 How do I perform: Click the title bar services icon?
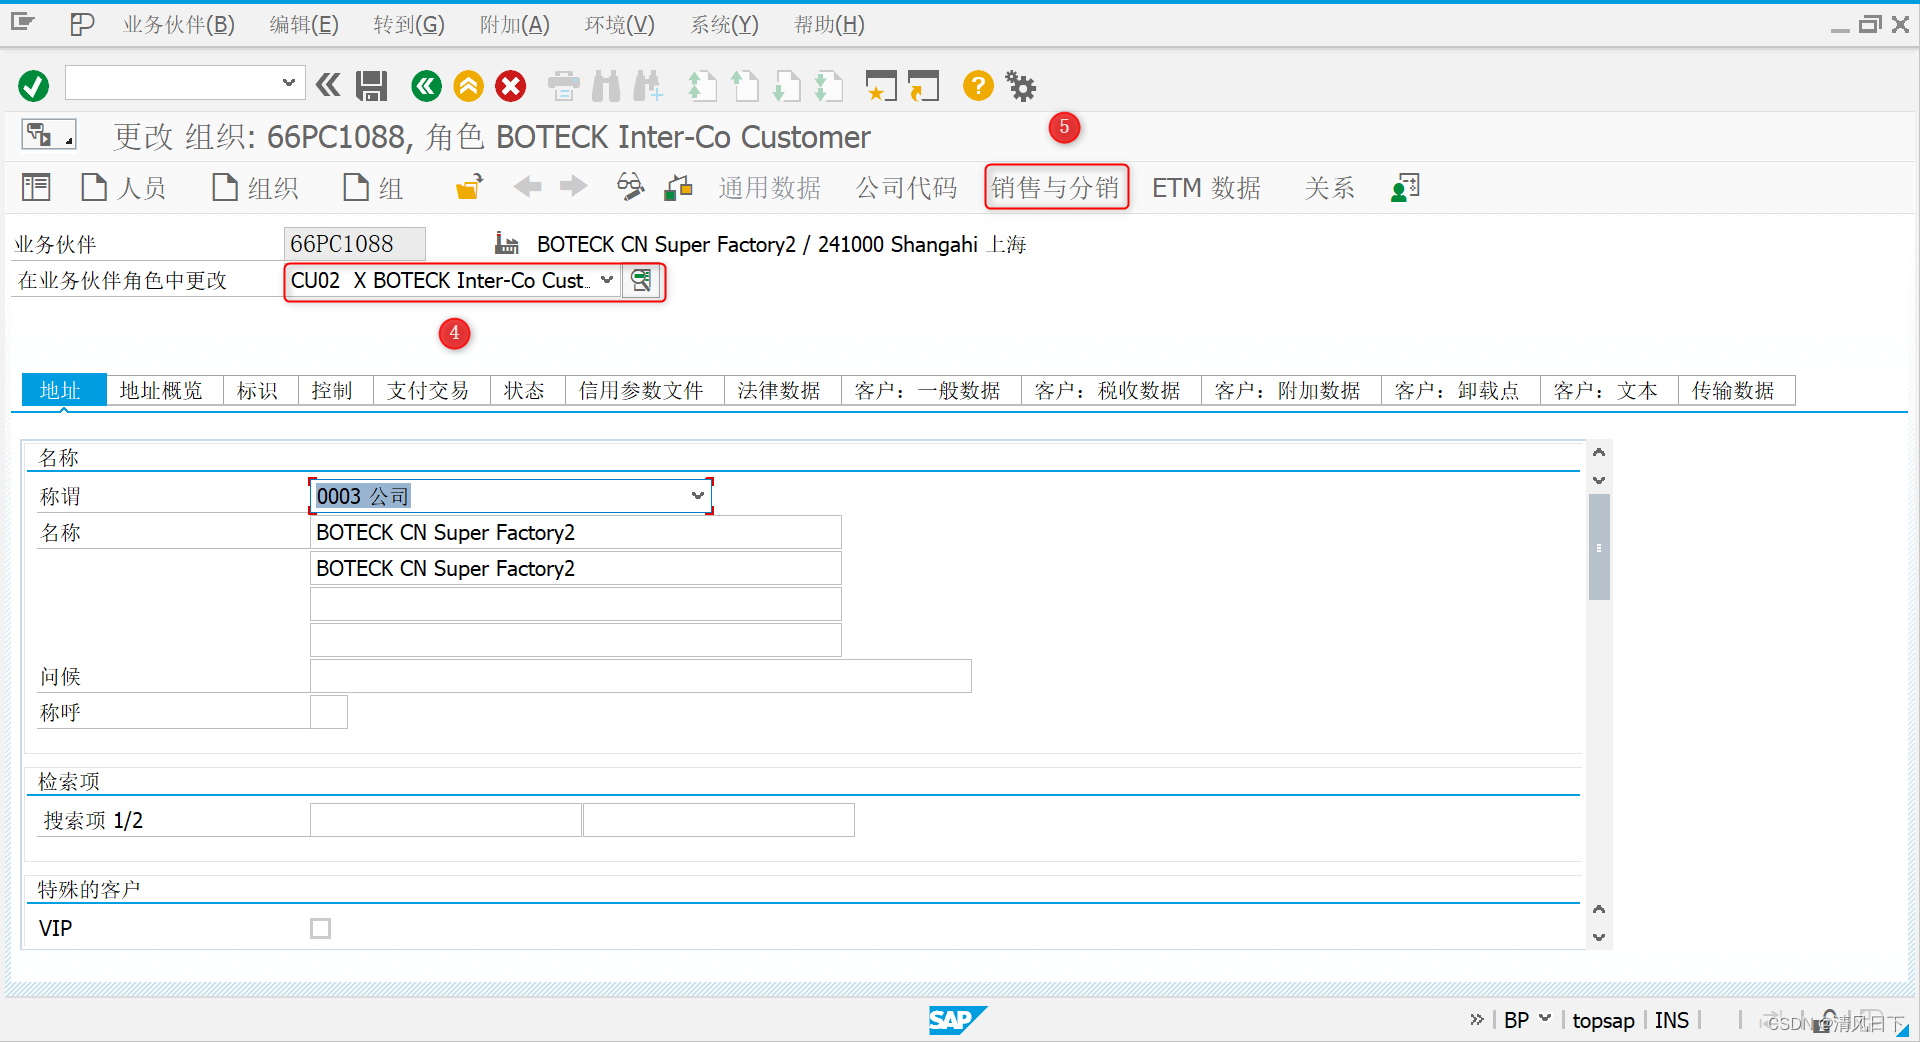(48, 134)
